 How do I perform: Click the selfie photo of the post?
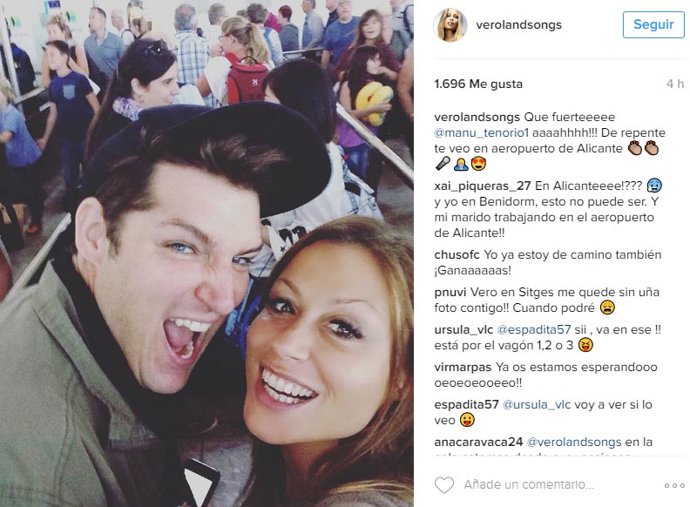point(207,254)
